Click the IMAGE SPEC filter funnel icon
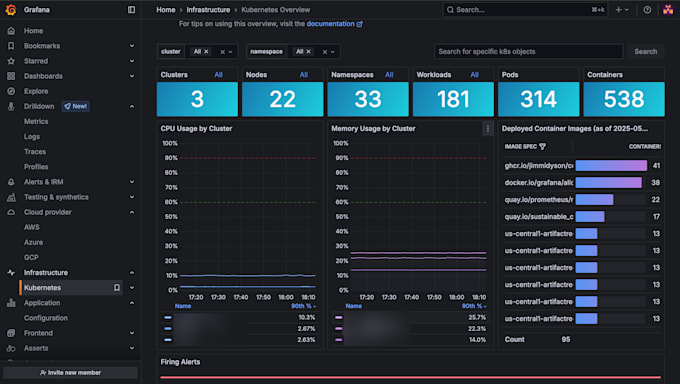The width and height of the screenshot is (680, 384). (x=543, y=147)
